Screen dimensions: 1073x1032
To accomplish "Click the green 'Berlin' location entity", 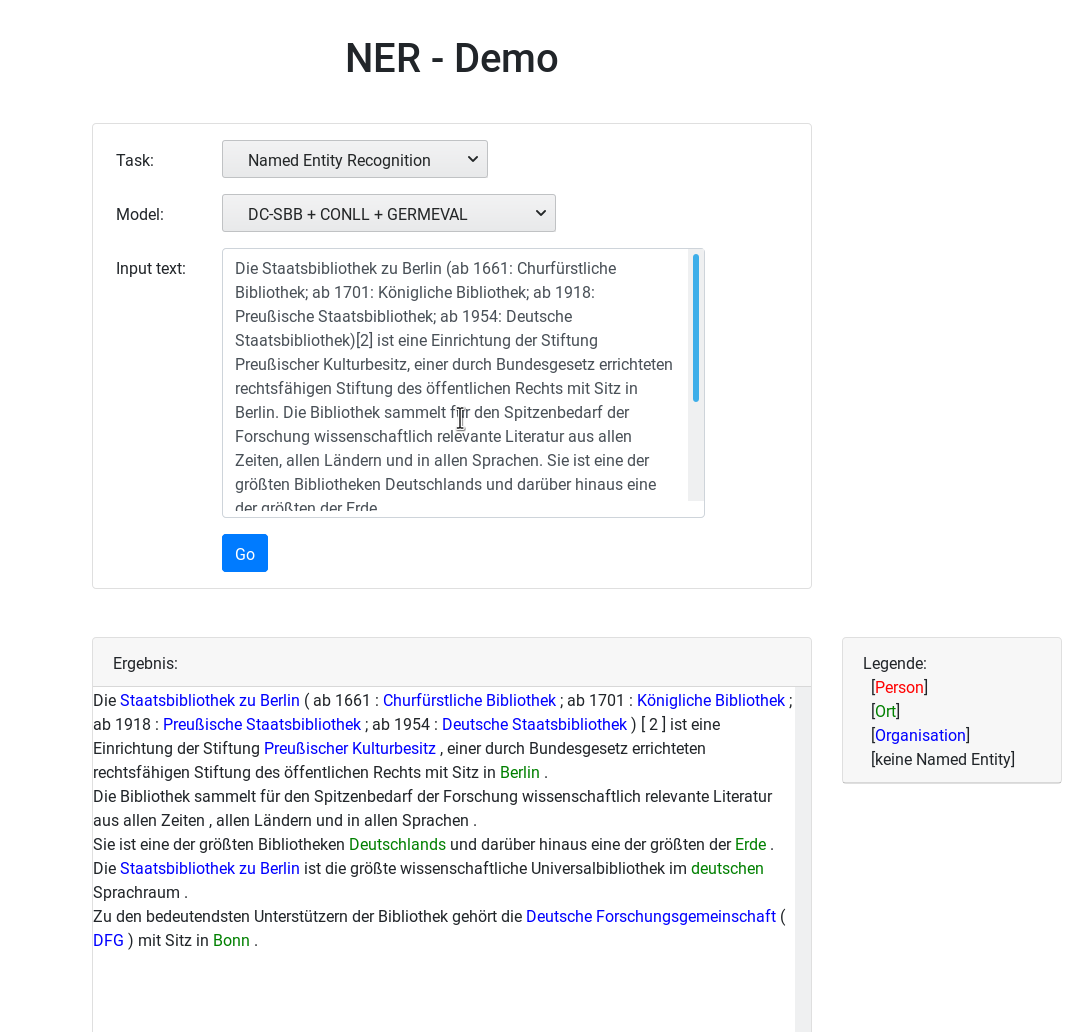I will [519, 772].
